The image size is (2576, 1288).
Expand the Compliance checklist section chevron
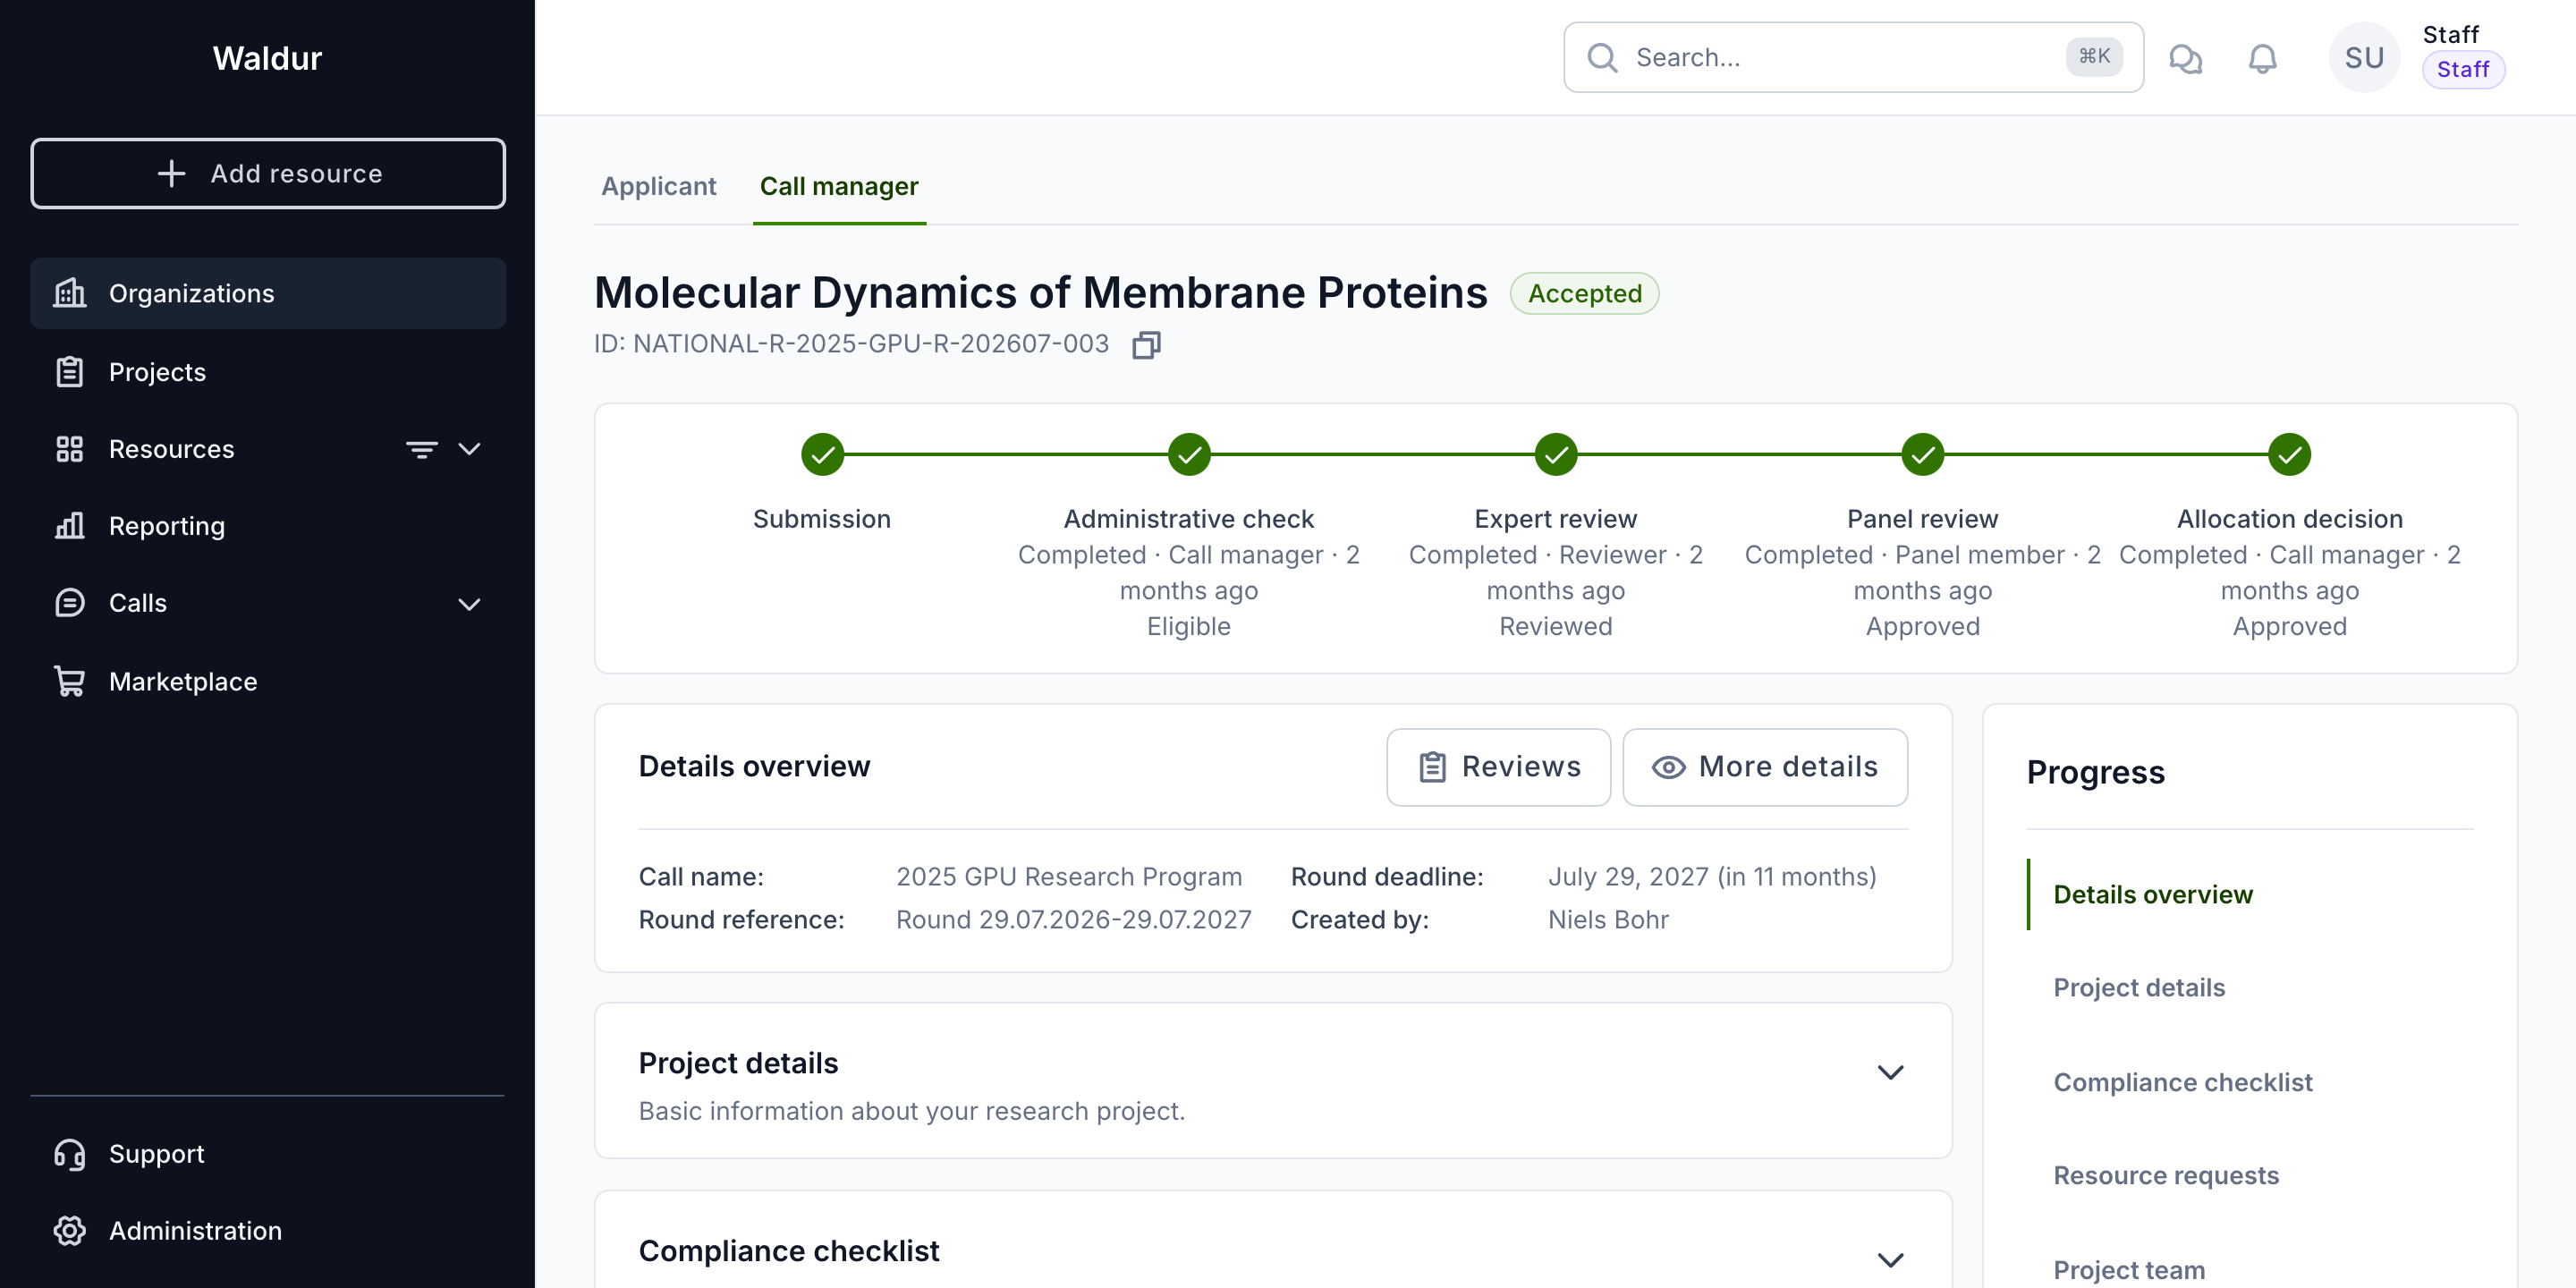click(x=1890, y=1260)
